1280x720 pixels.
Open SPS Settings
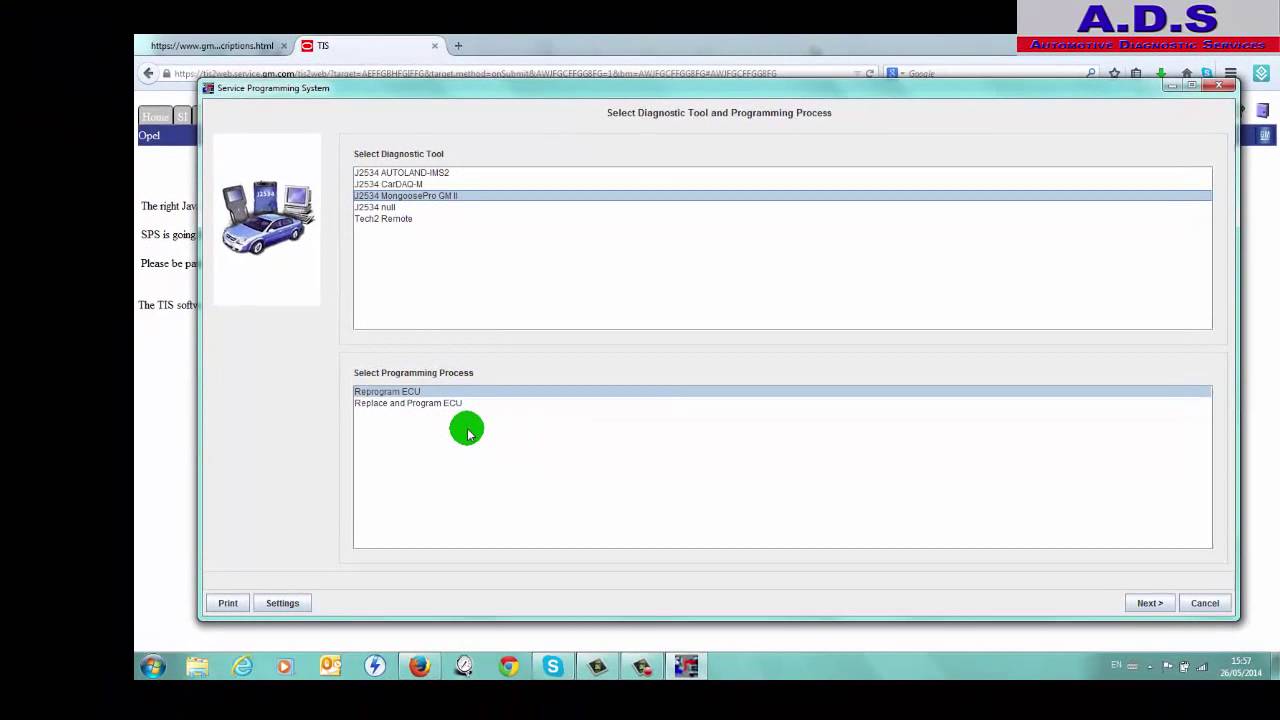coord(282,603)
